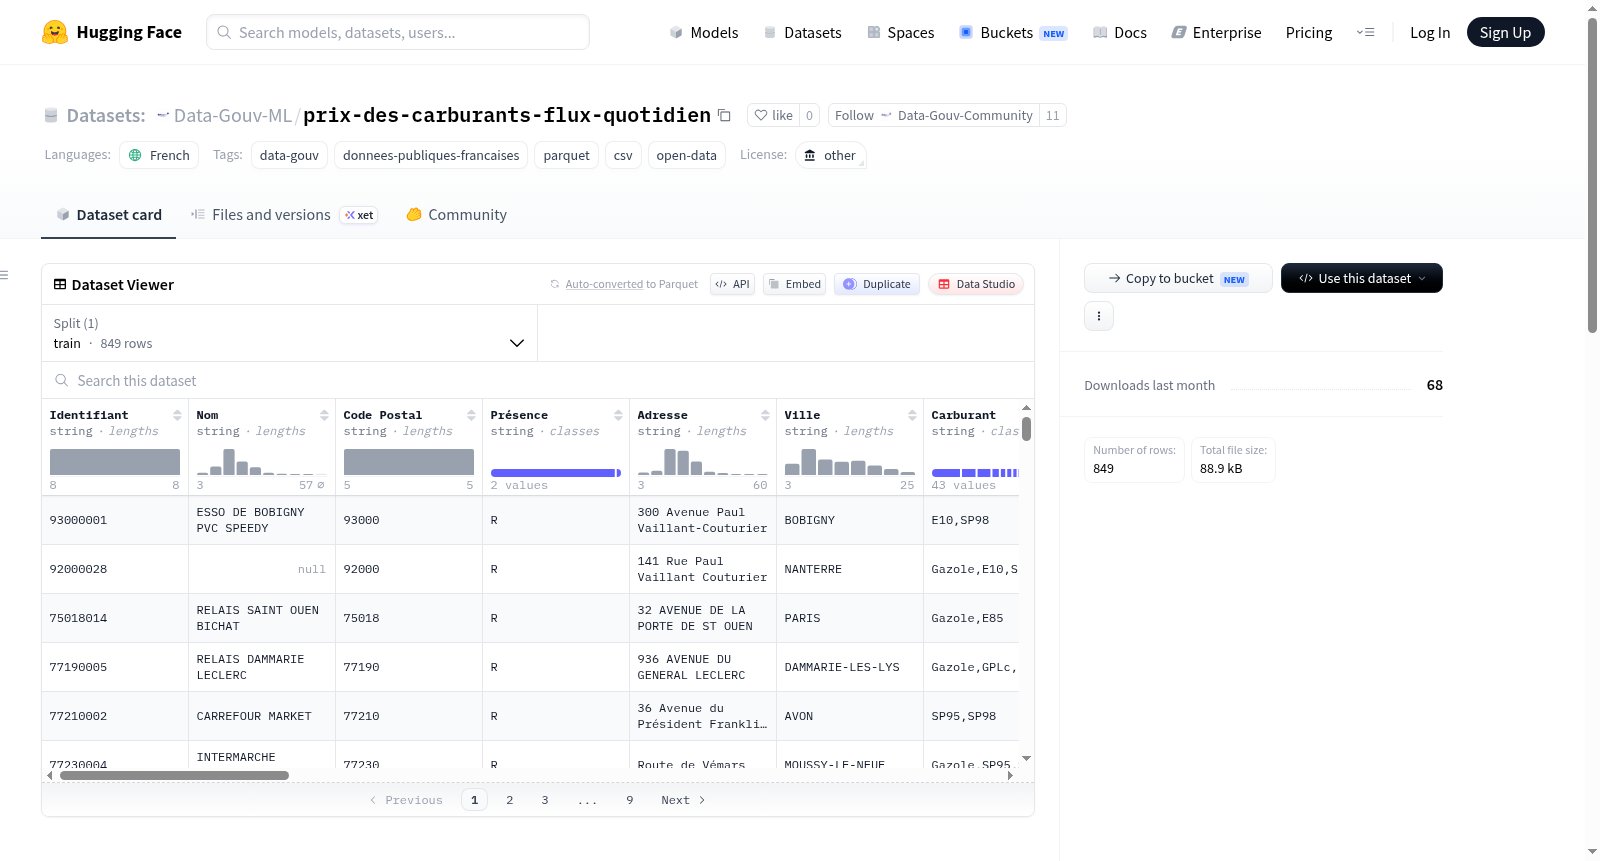Go to Spaces in top navigation

[900, 32]
